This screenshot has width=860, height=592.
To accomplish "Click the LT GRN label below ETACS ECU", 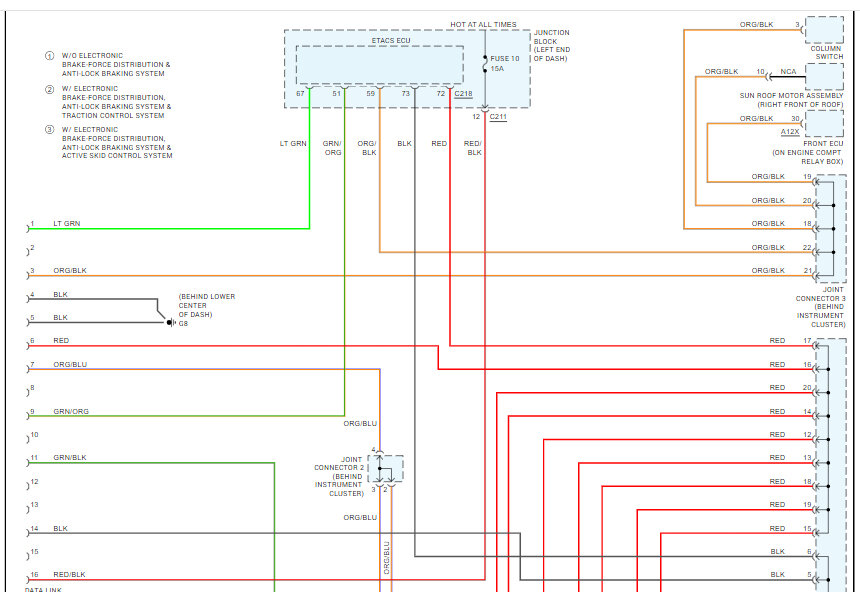I will [293, 144].
